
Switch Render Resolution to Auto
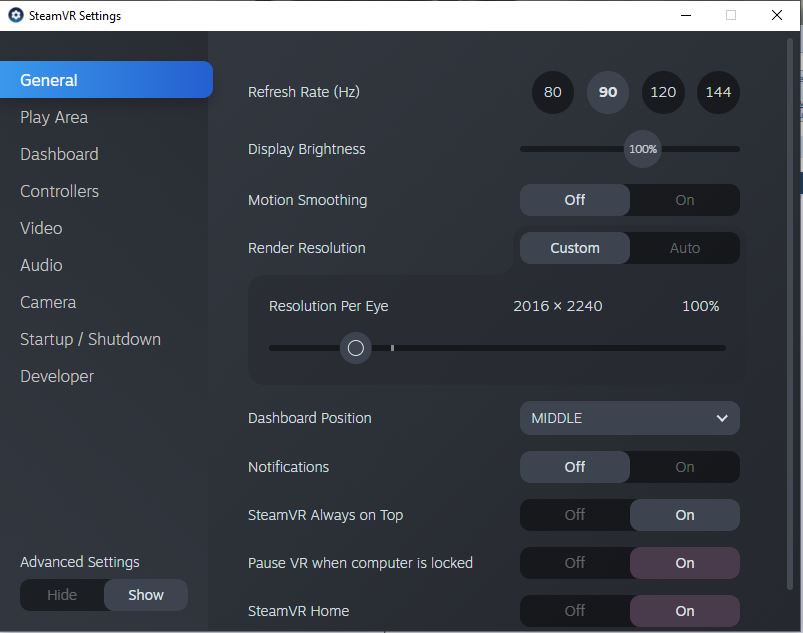pos(685,248)
